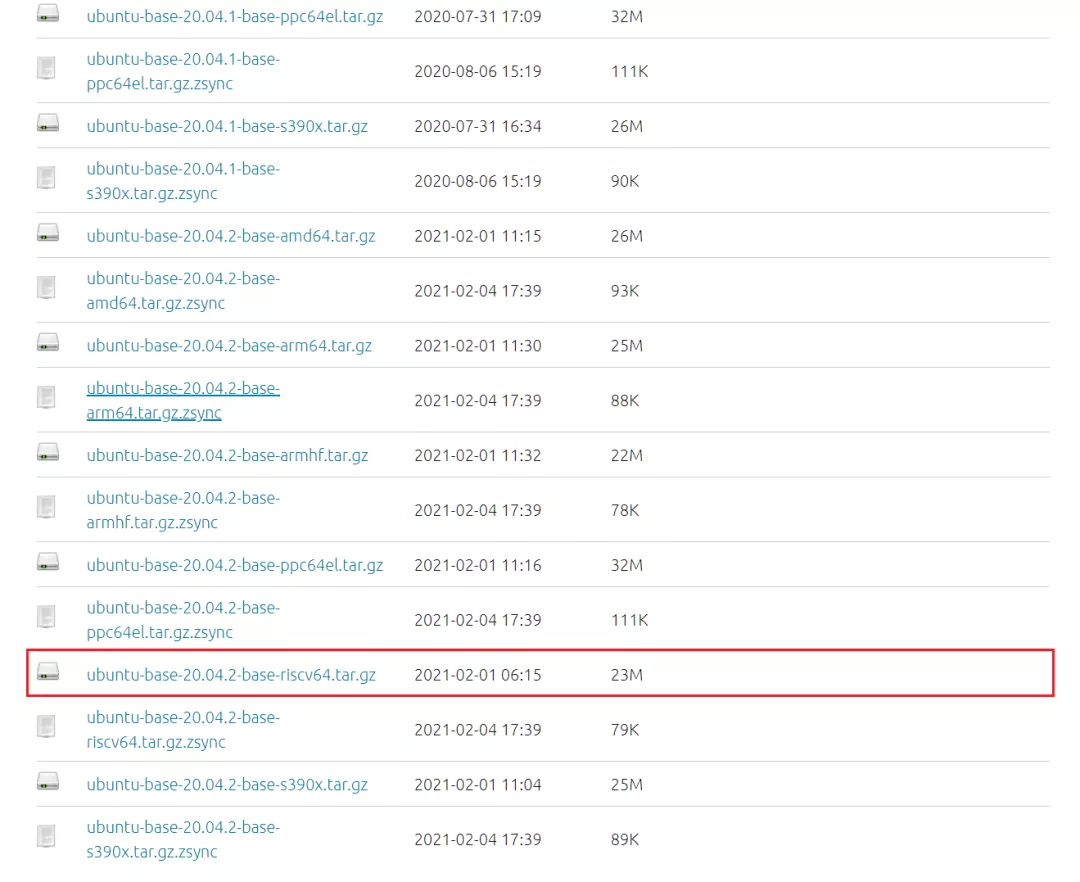Download ubuntu-base-20.04.1-base-ppc64el.tar.gz
The width and height of the screenshot is (1080, 882).
235,17
